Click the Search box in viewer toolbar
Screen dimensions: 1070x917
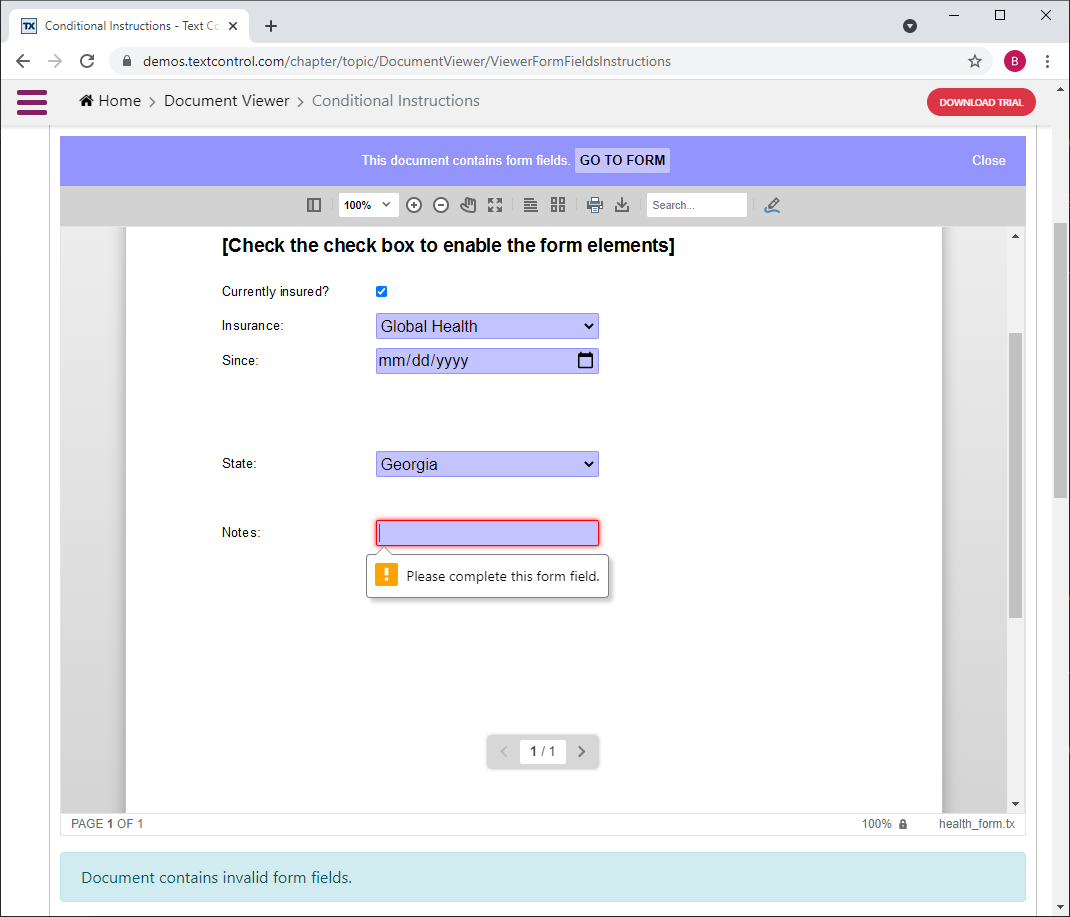tap(697, 205)
